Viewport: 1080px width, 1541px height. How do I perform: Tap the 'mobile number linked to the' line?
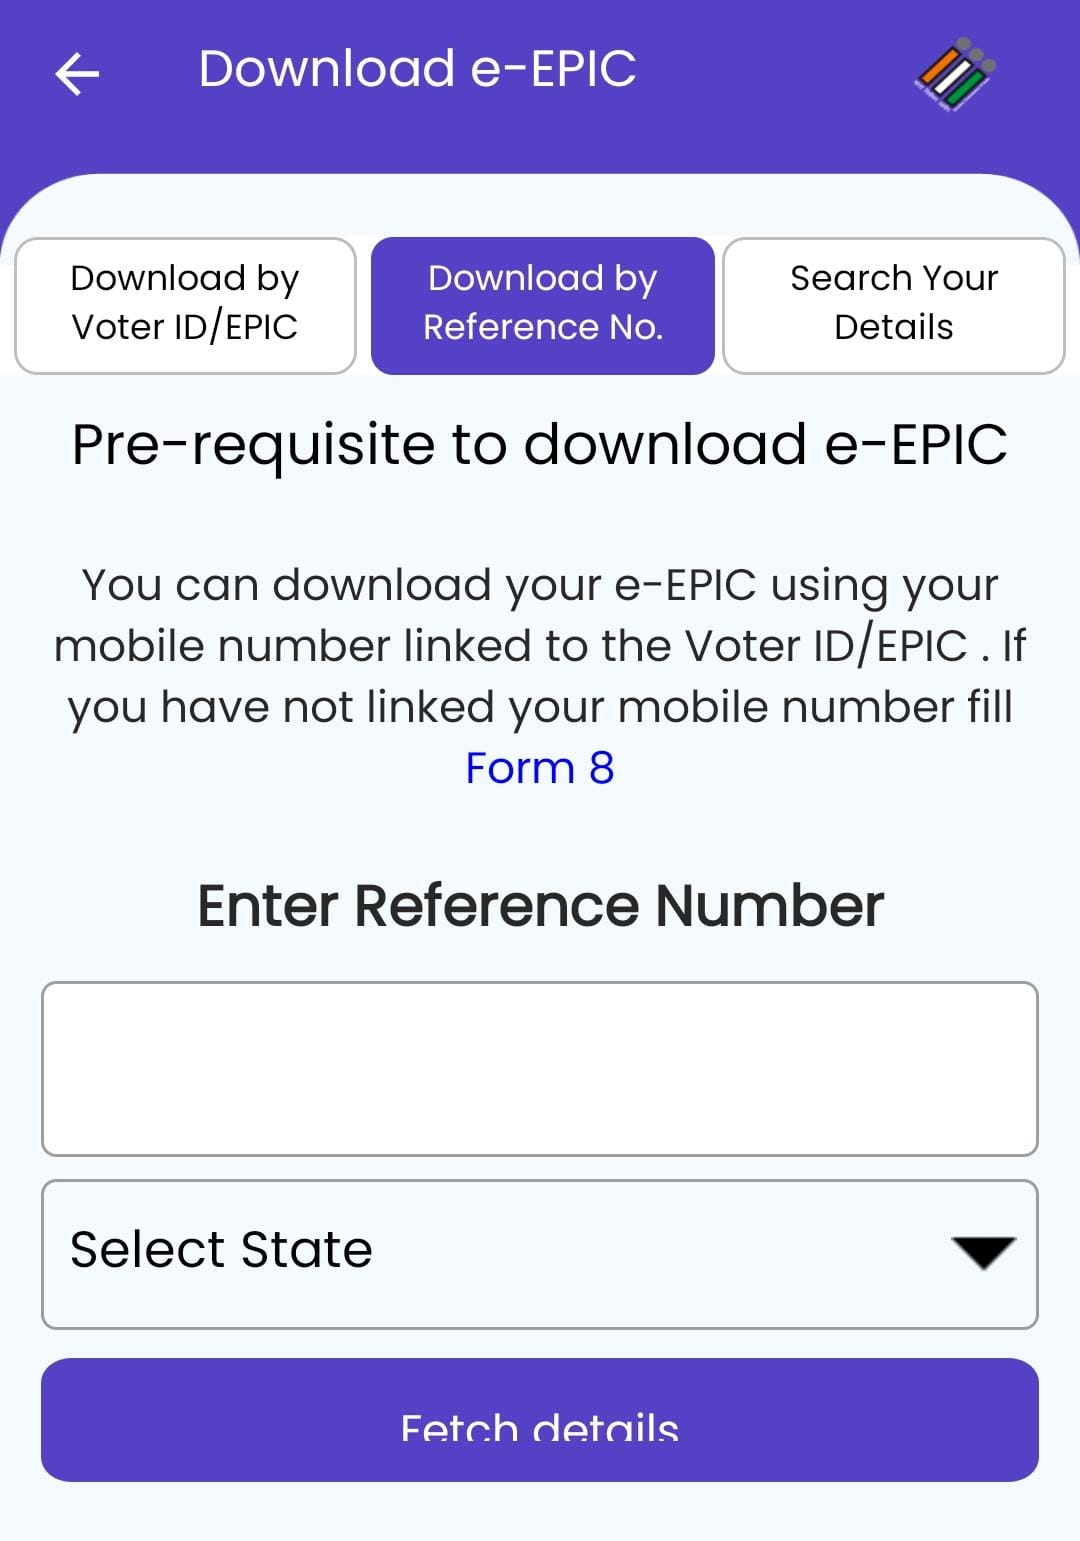366,647
